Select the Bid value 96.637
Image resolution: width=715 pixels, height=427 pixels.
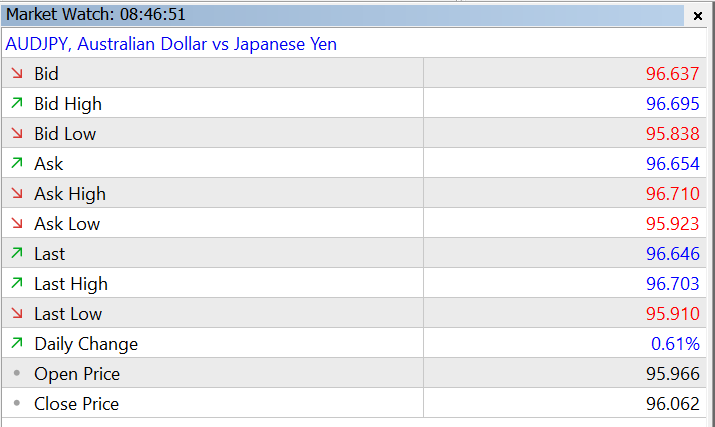(672, 74)
